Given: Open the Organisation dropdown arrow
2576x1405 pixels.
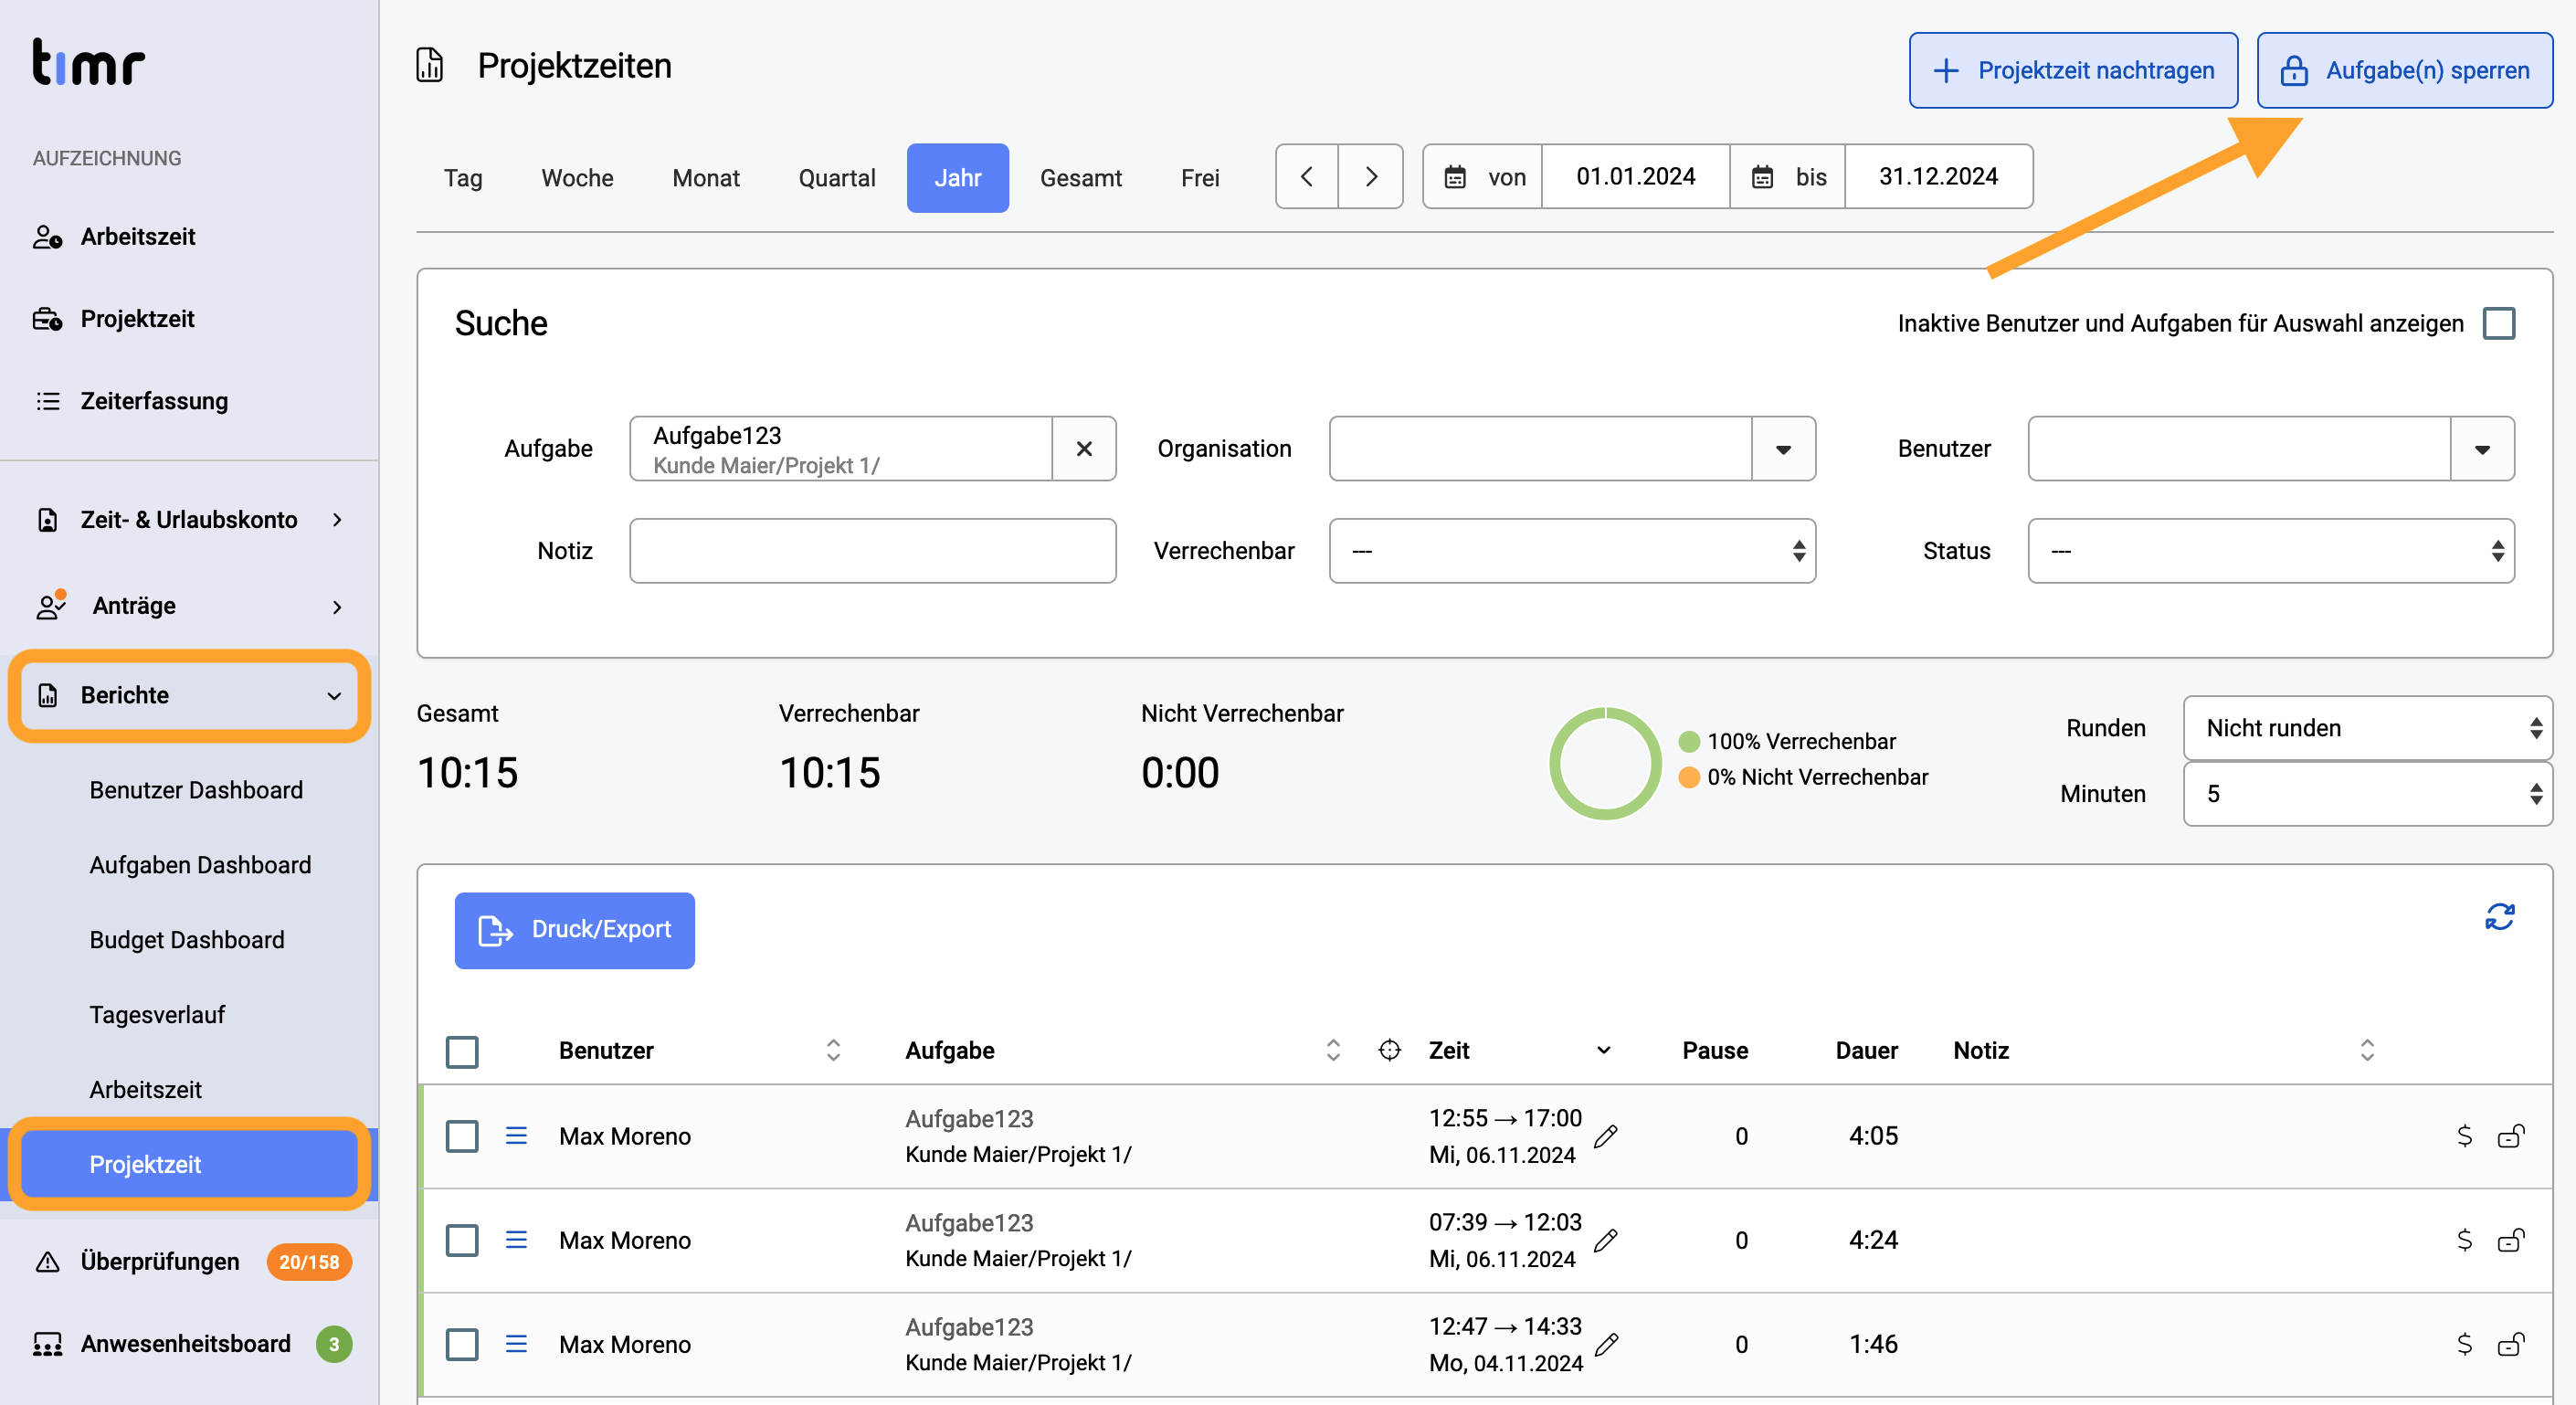Looking at the screenshot, I should [1783, 449].
